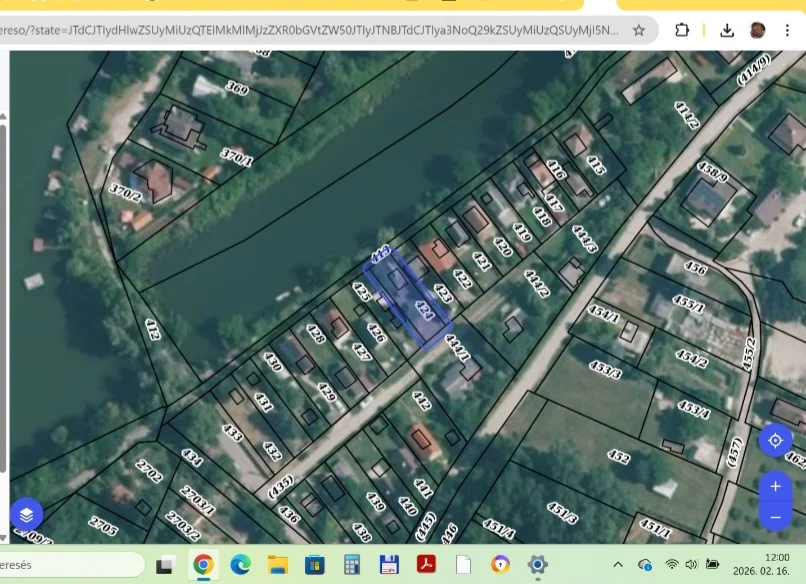806x584 pixels.
Task: Open File Explorer from the taskbar
Action: pyautogui.click(x=278, y=565)
